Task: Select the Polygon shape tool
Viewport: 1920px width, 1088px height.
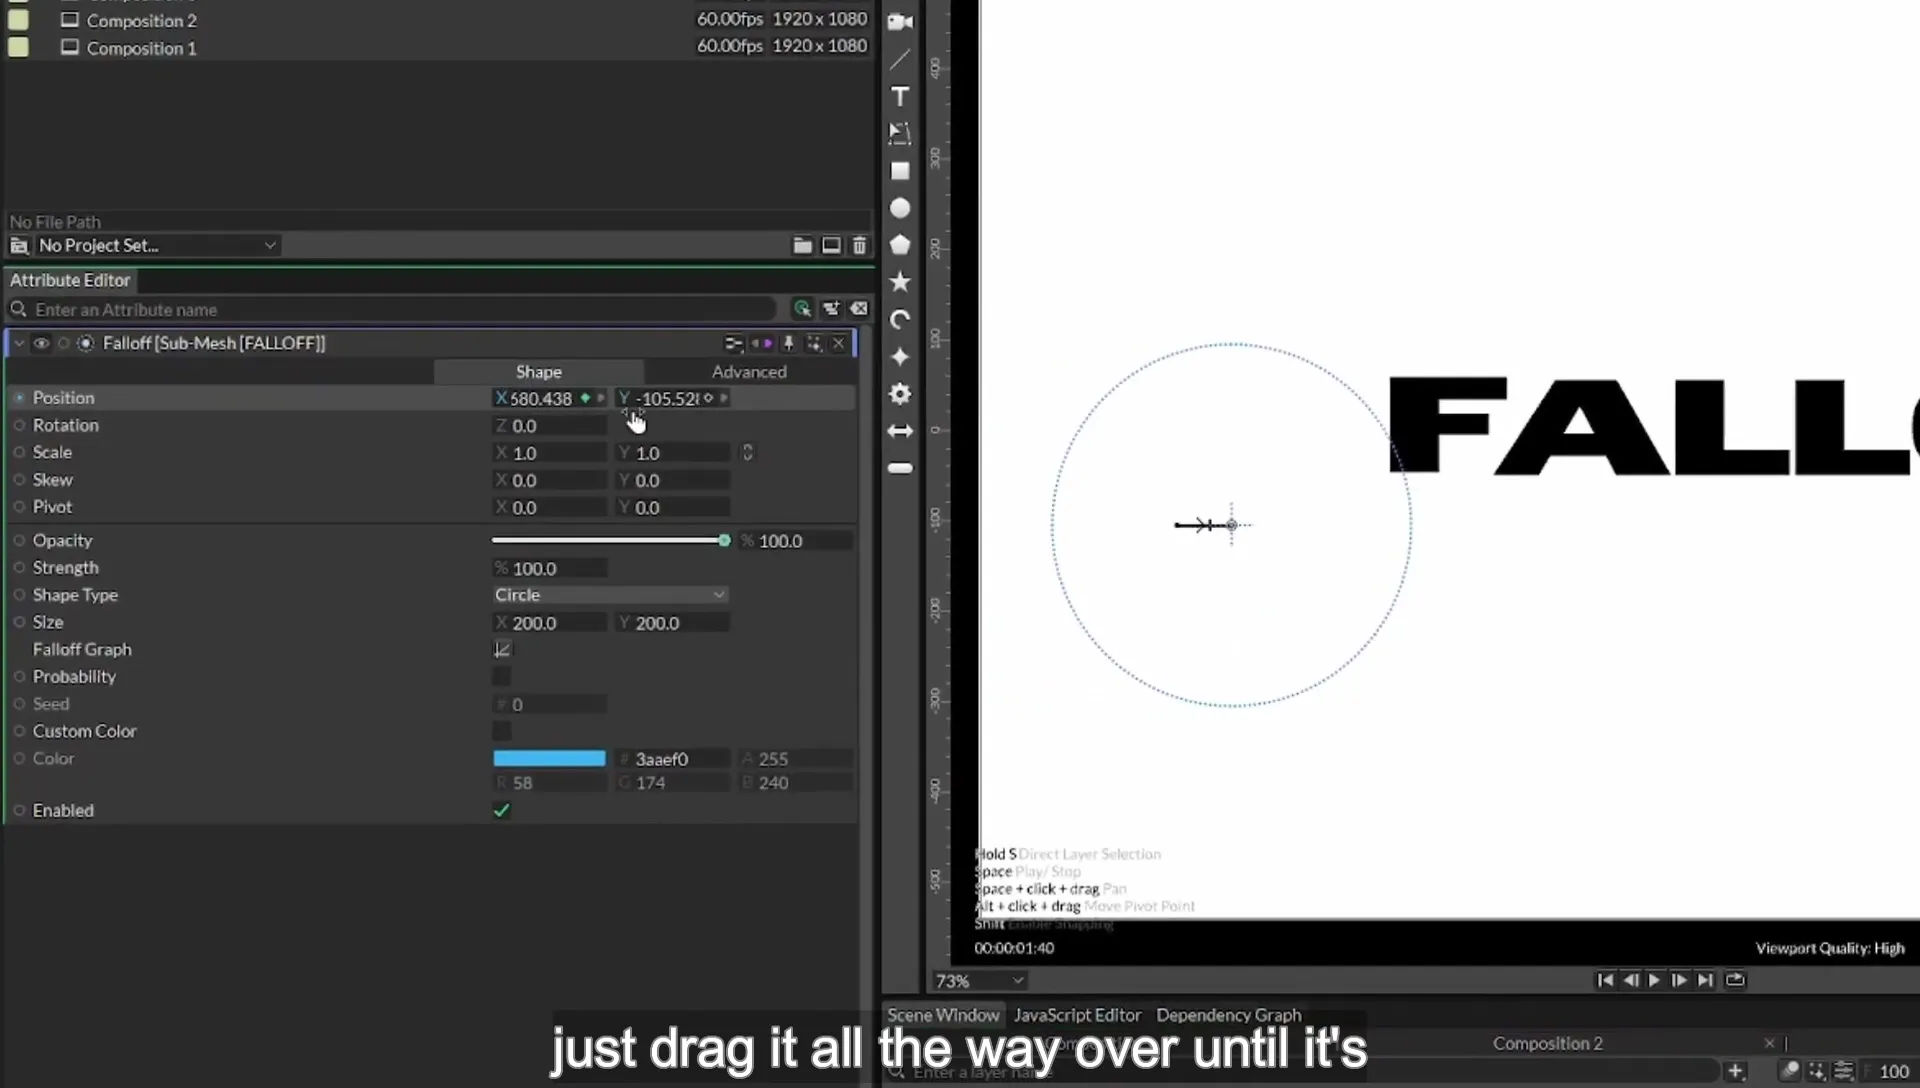Action: pyautogui.click(x=900, y=245)
